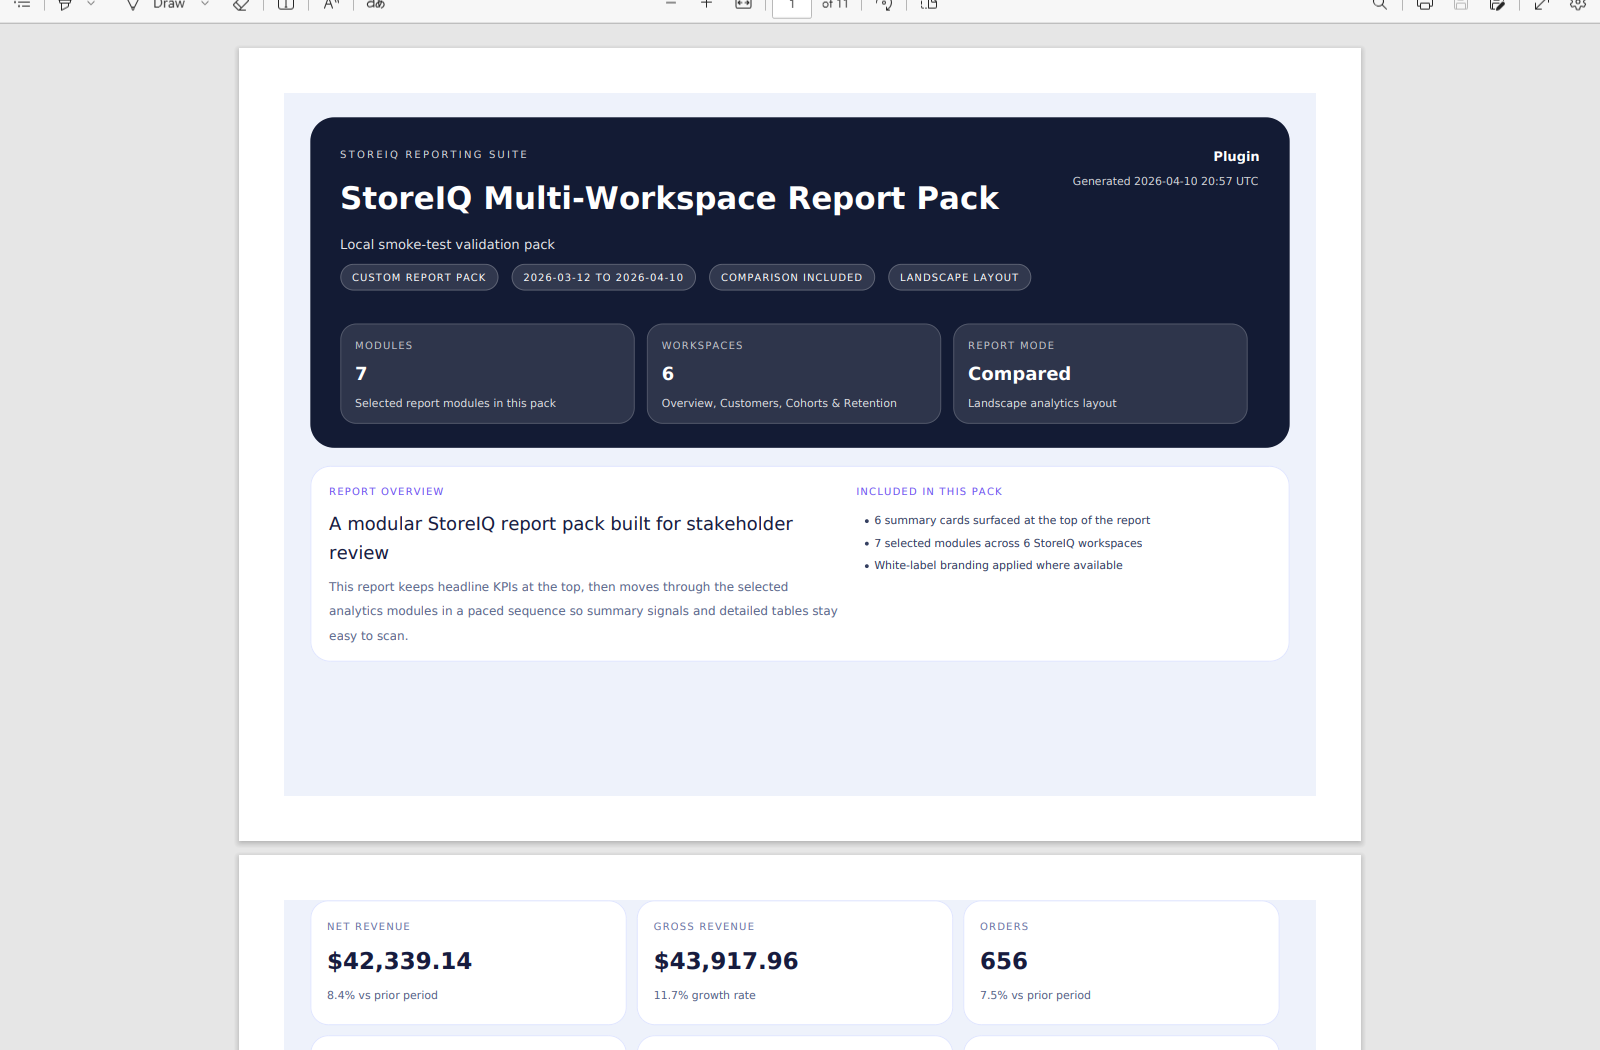
Task: Toggle fit to width view
Action: point(743,4)
